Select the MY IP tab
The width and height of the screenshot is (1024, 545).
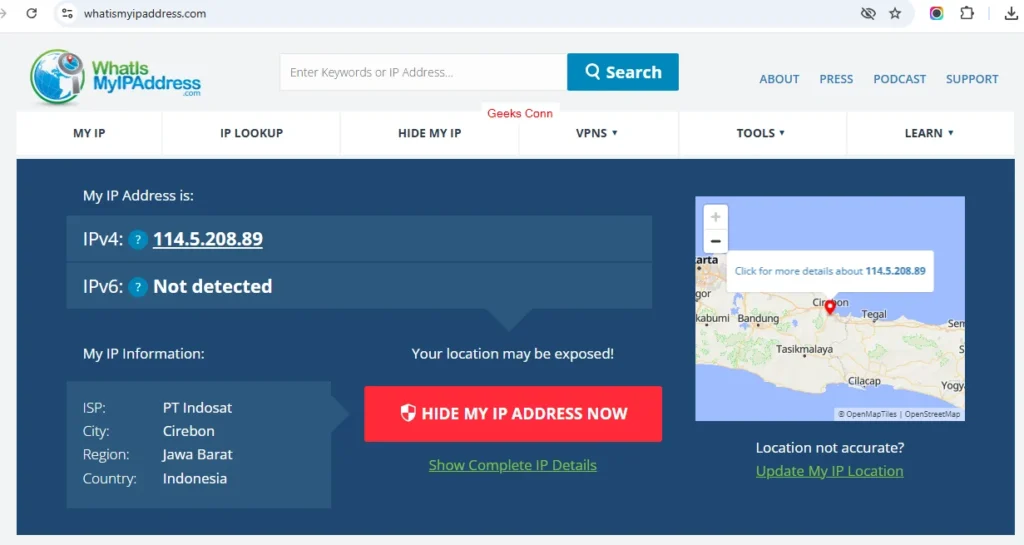[89, 133]
